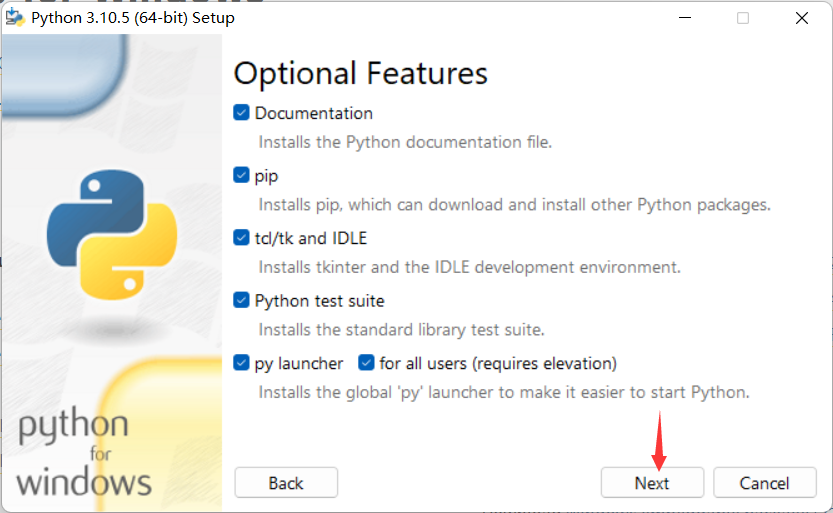The height and width of the screenshot is (513, 833).
Task: Close the Python Setup window
Action: pyautogui.click(x=801, y=18)
